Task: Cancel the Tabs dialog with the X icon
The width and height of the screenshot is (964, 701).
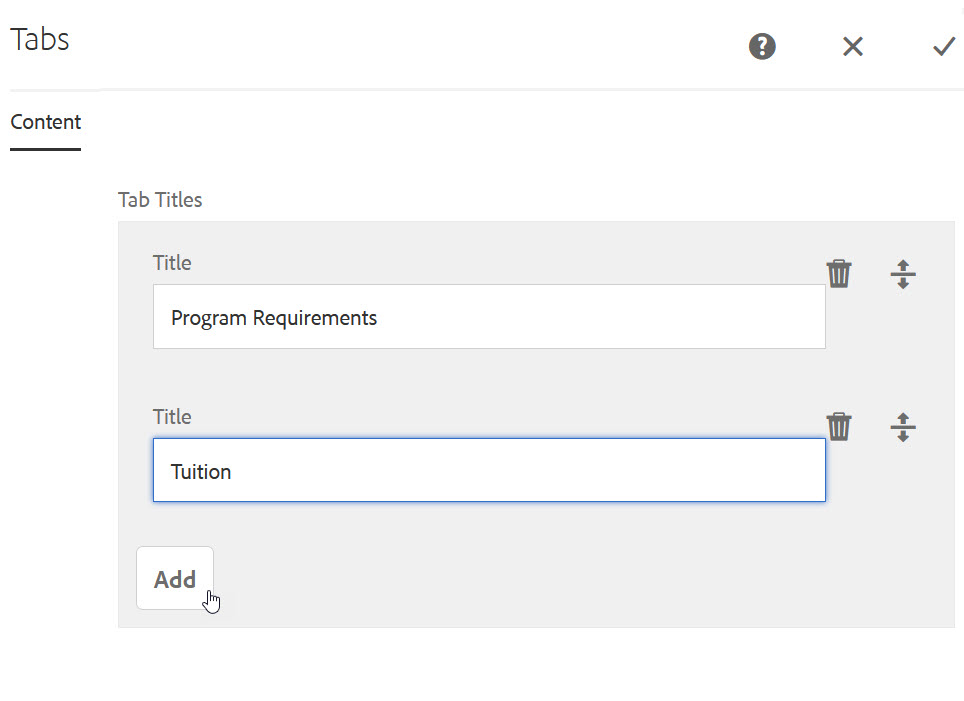Action: (853, 46)
